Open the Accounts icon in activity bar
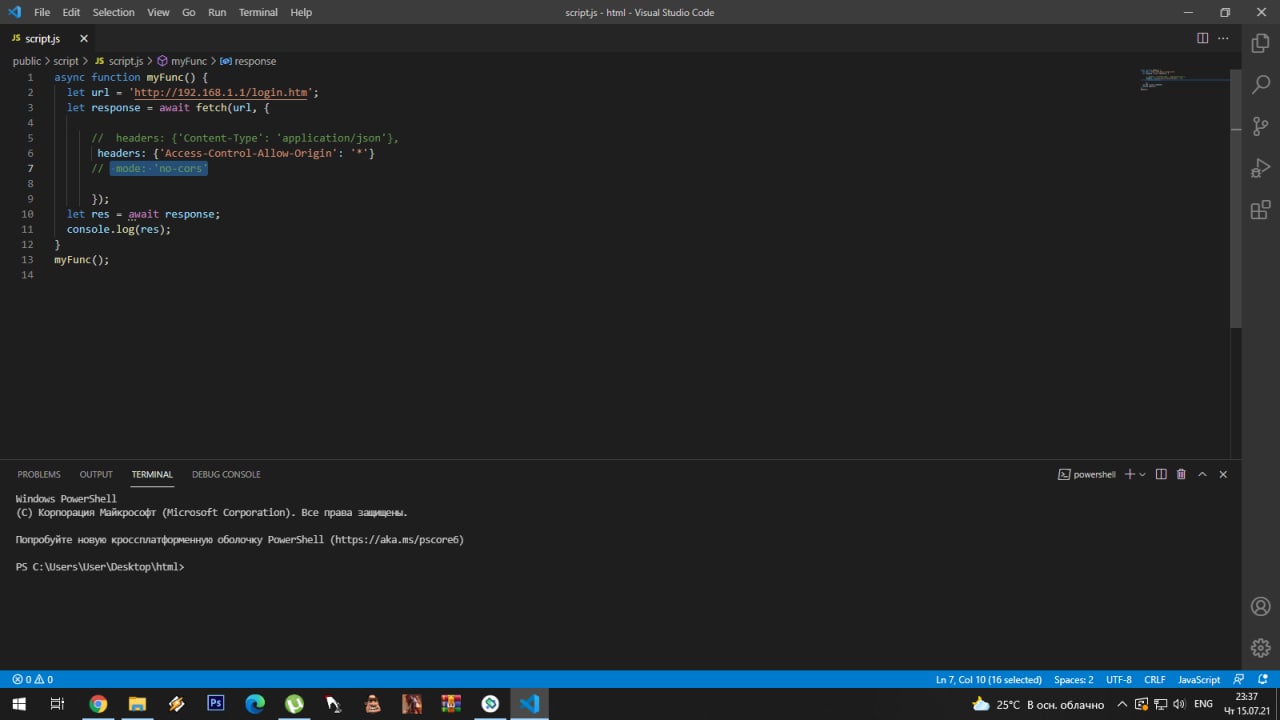This screenshot has width=1280, height=720. pos(1260,606)
